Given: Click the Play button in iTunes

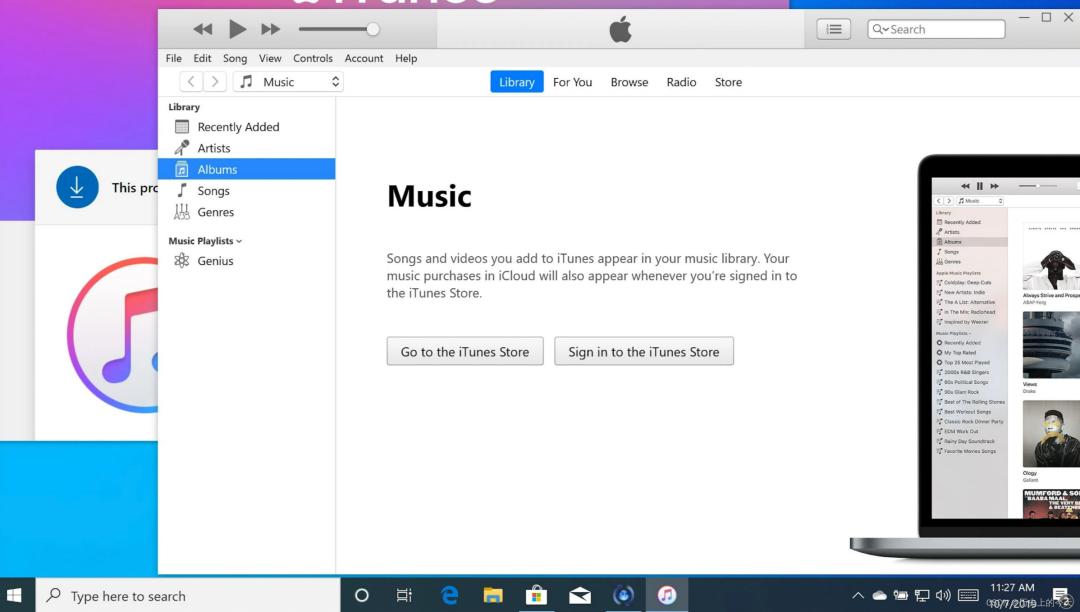Looking at the screenshot, I should (237, 28).
